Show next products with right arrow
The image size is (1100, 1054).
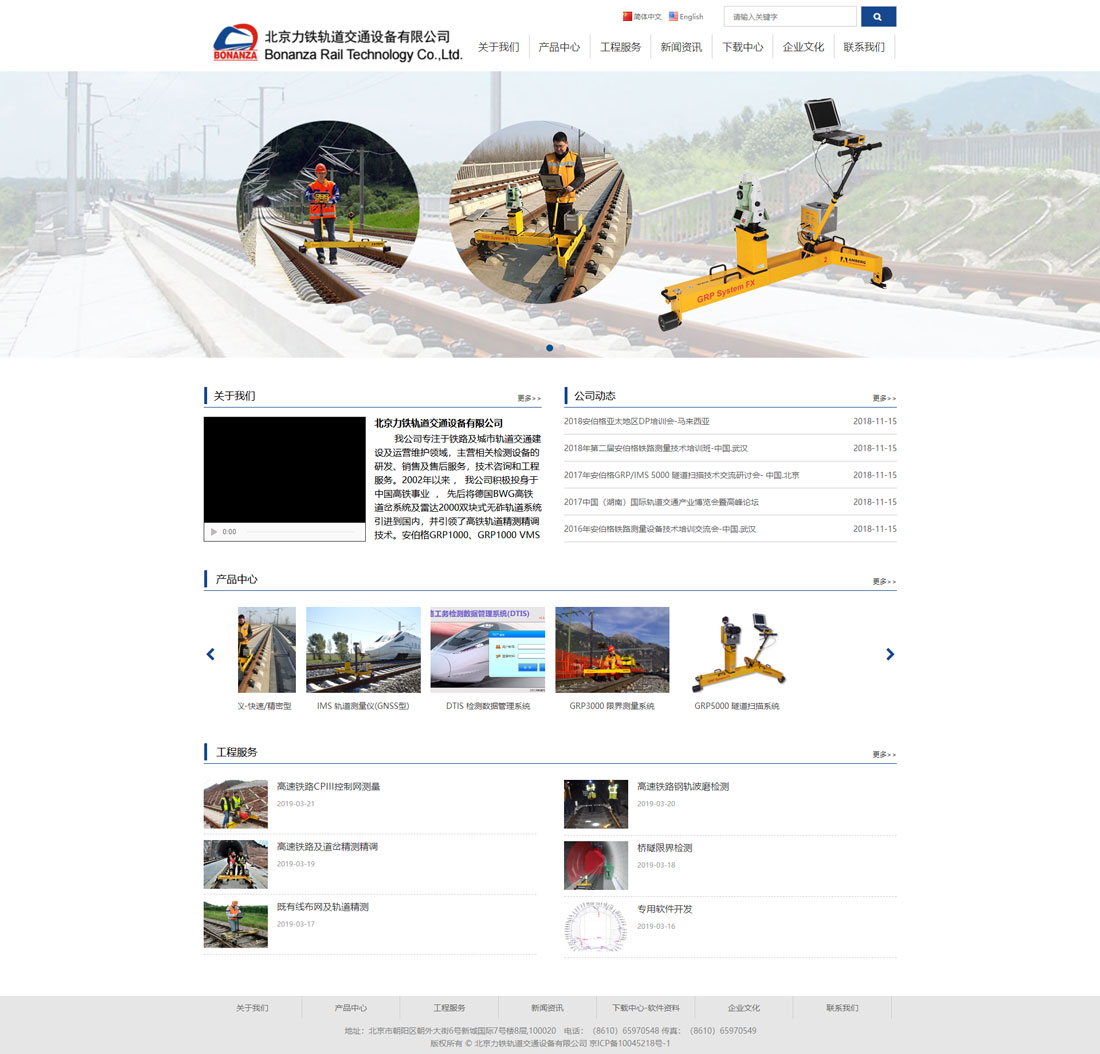[890, 654]
